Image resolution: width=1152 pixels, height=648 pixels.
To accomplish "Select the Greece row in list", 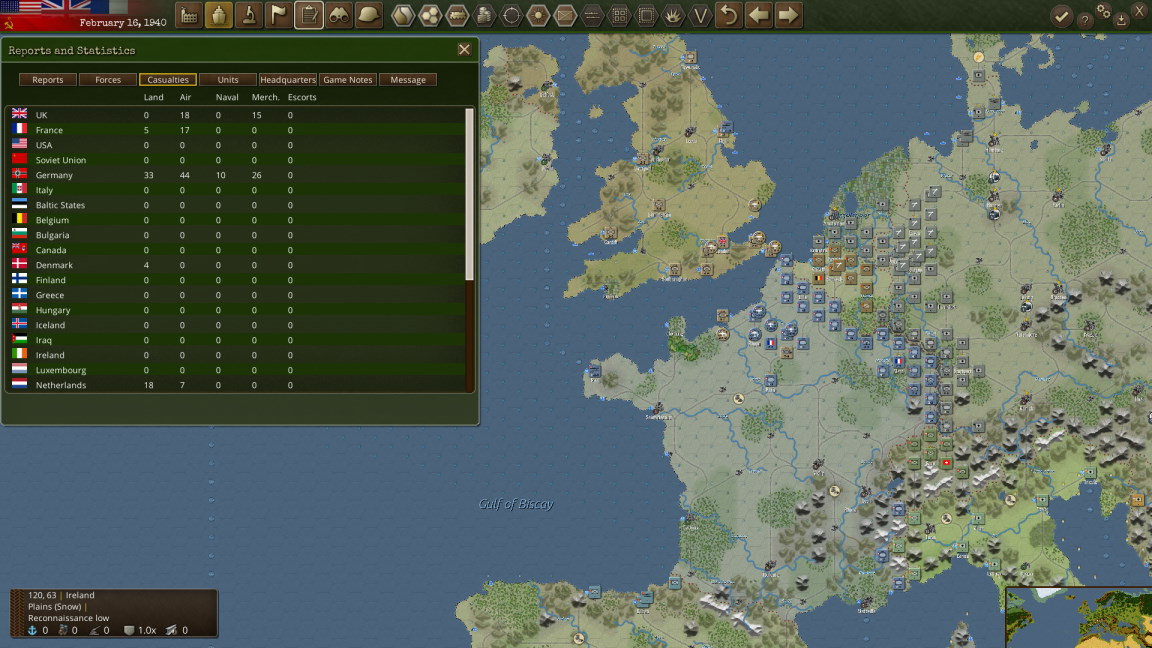I will coord(235,295).
